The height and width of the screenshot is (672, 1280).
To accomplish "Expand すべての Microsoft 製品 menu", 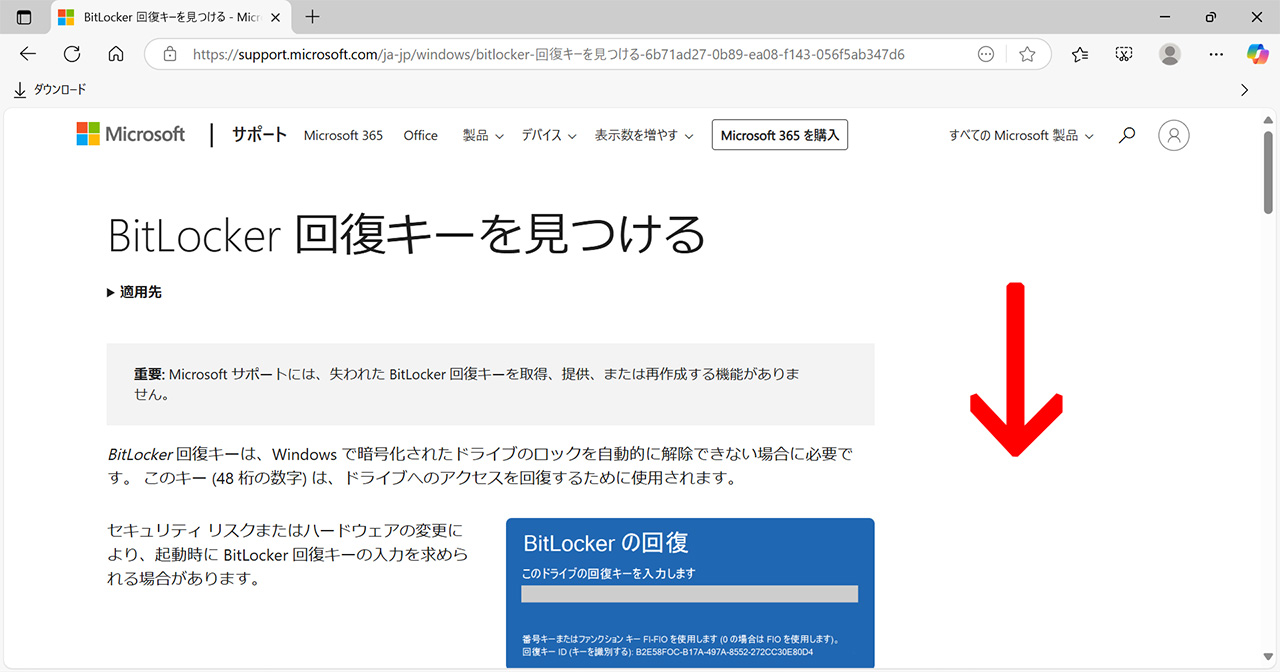I will tap(1021, 135).
